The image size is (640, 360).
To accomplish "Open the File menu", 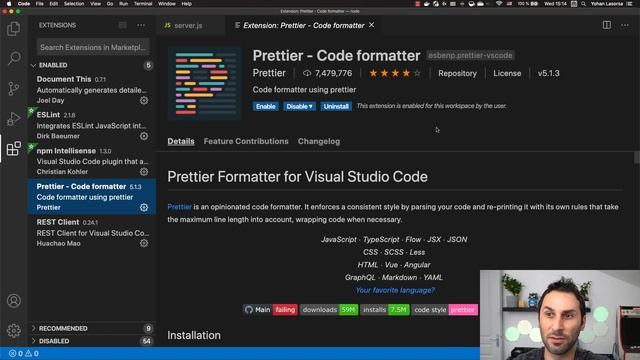I will tap(40, 4).
